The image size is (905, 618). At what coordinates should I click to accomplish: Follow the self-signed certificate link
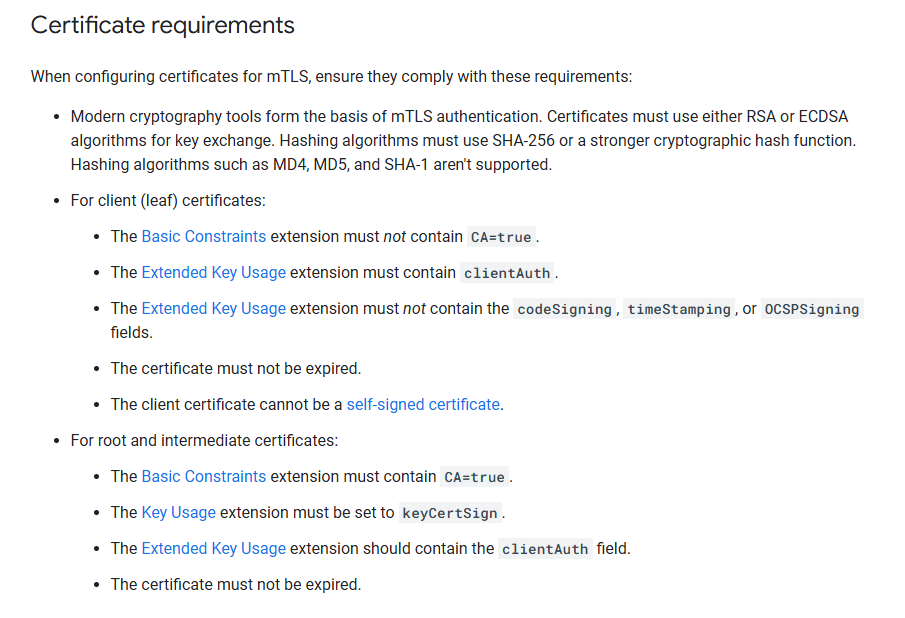pyautogui.click(x=423, y=404)
